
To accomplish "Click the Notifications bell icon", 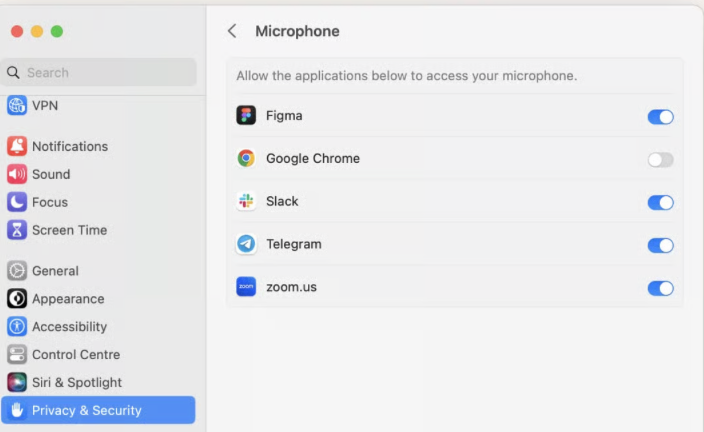I will point(17,146).
